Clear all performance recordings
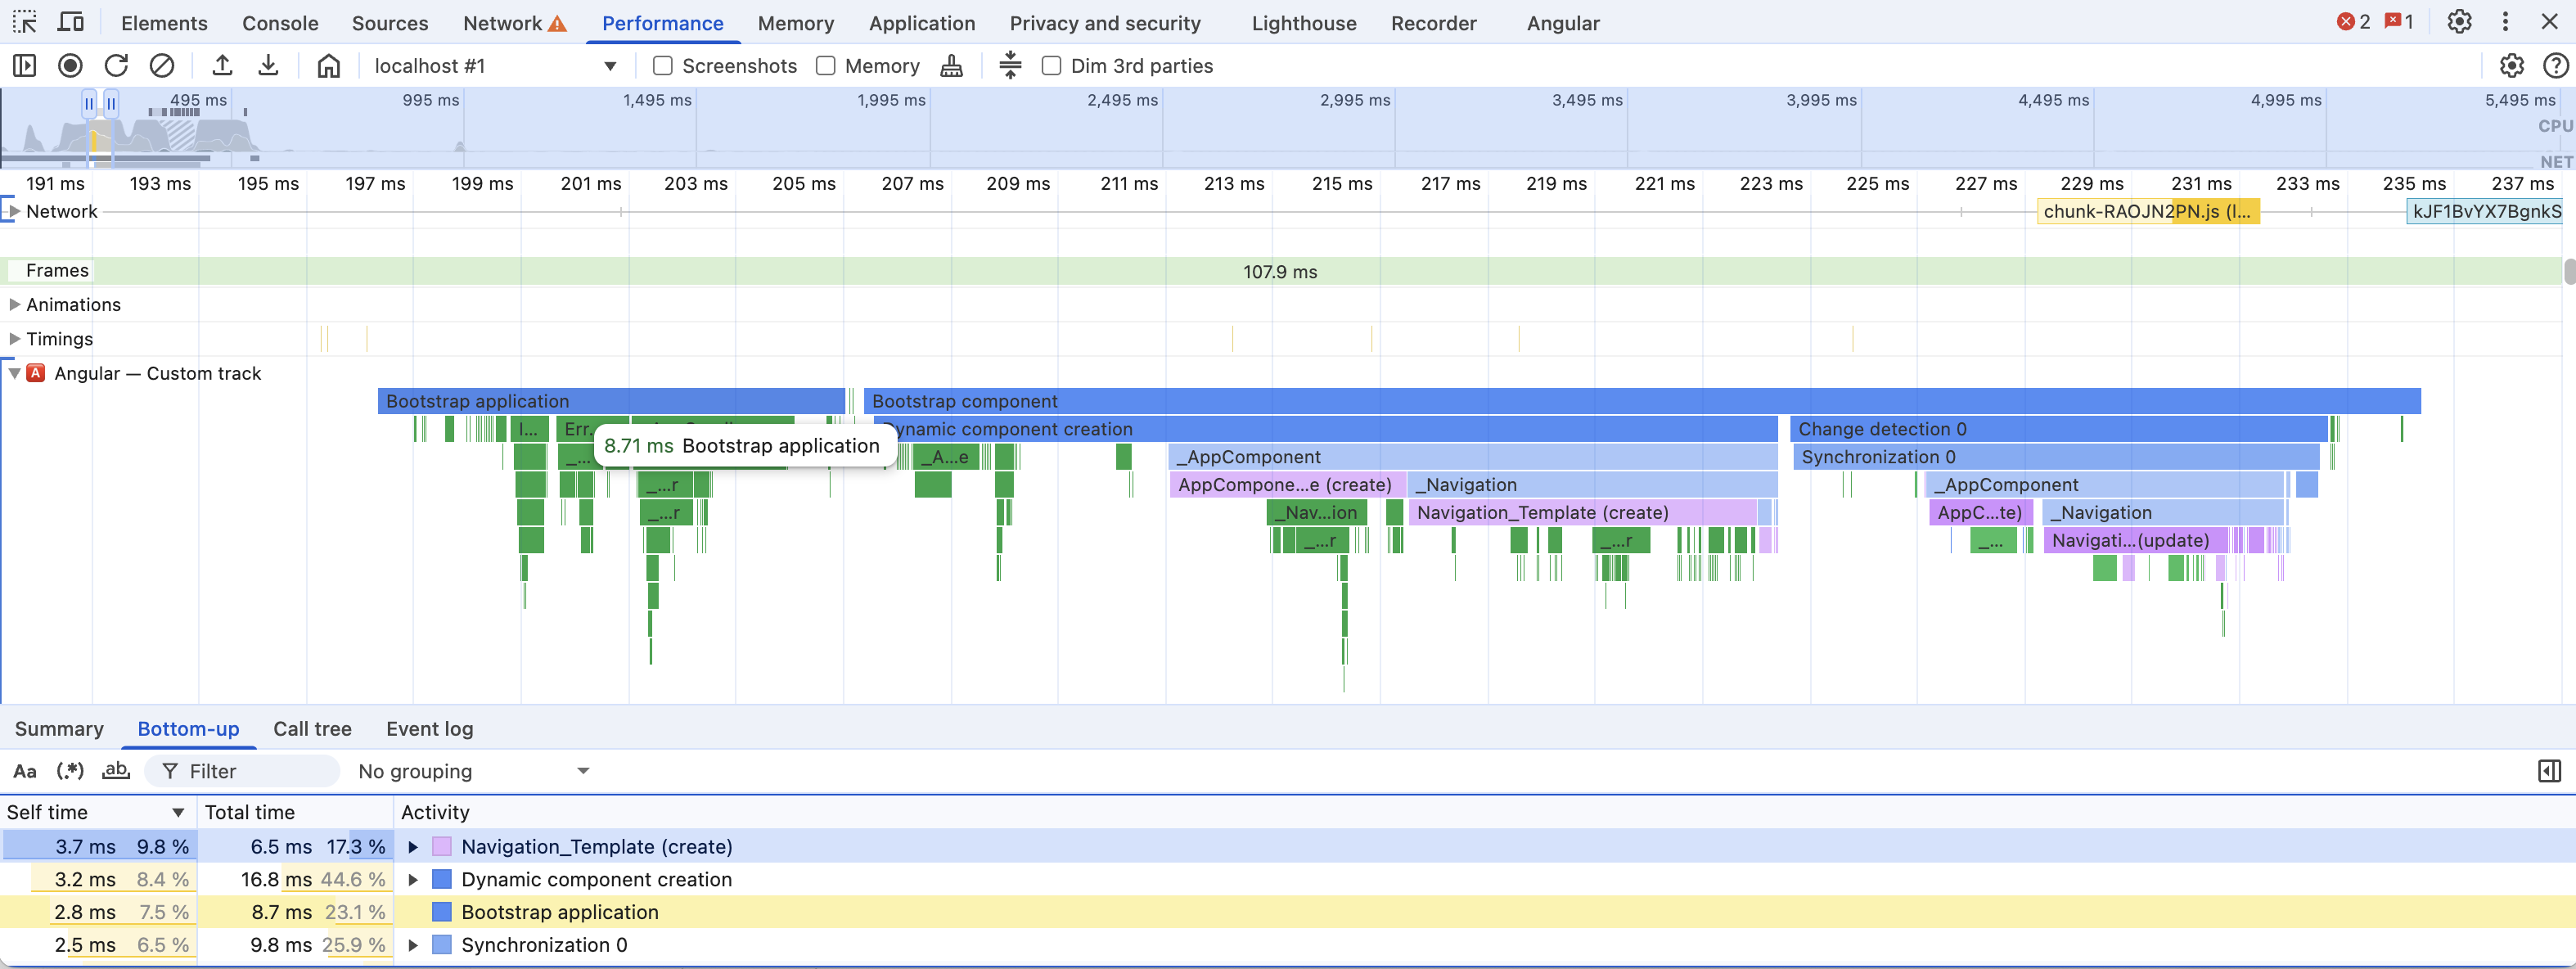The height and width of the screenshot is (969, 2576). click(163, 65)
